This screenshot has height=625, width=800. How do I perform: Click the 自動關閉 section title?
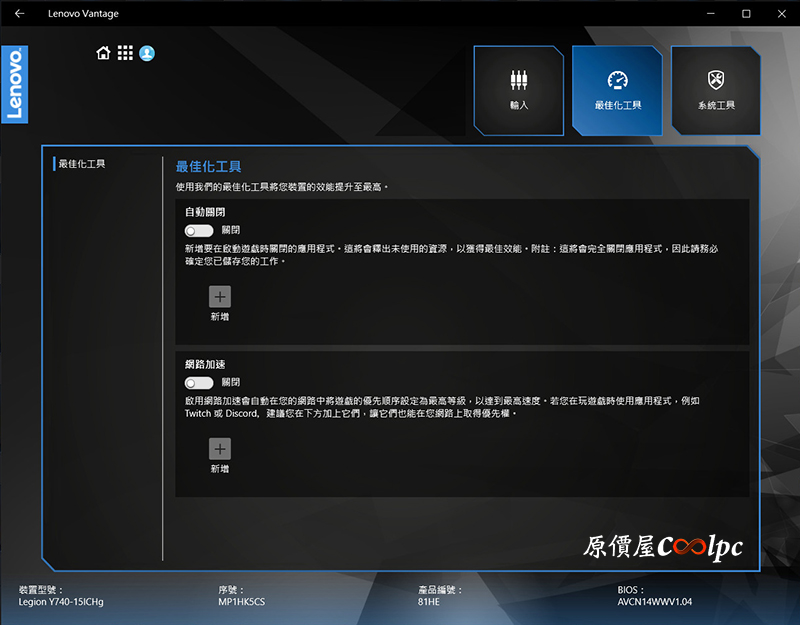205,212
